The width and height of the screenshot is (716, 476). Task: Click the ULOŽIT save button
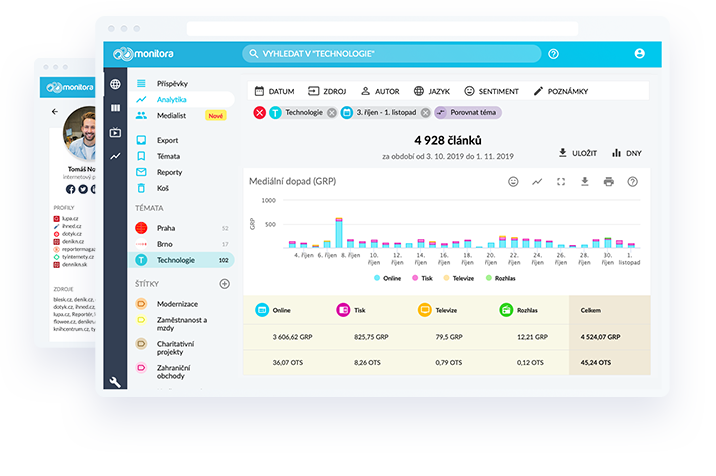click(x=577, y=153)
